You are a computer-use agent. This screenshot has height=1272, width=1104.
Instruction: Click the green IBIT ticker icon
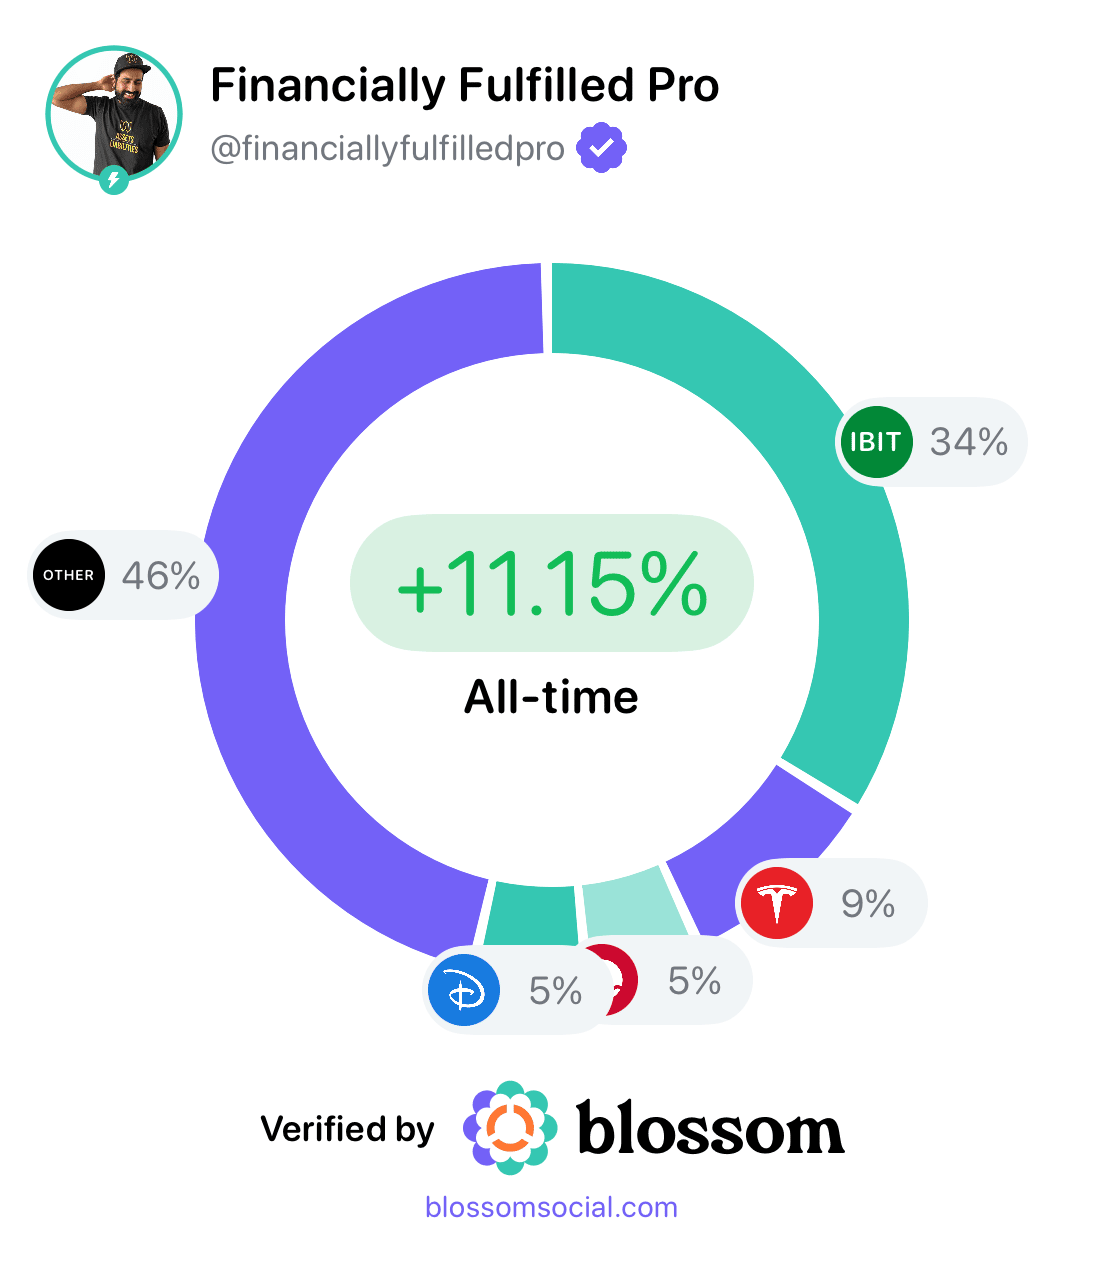876,442
